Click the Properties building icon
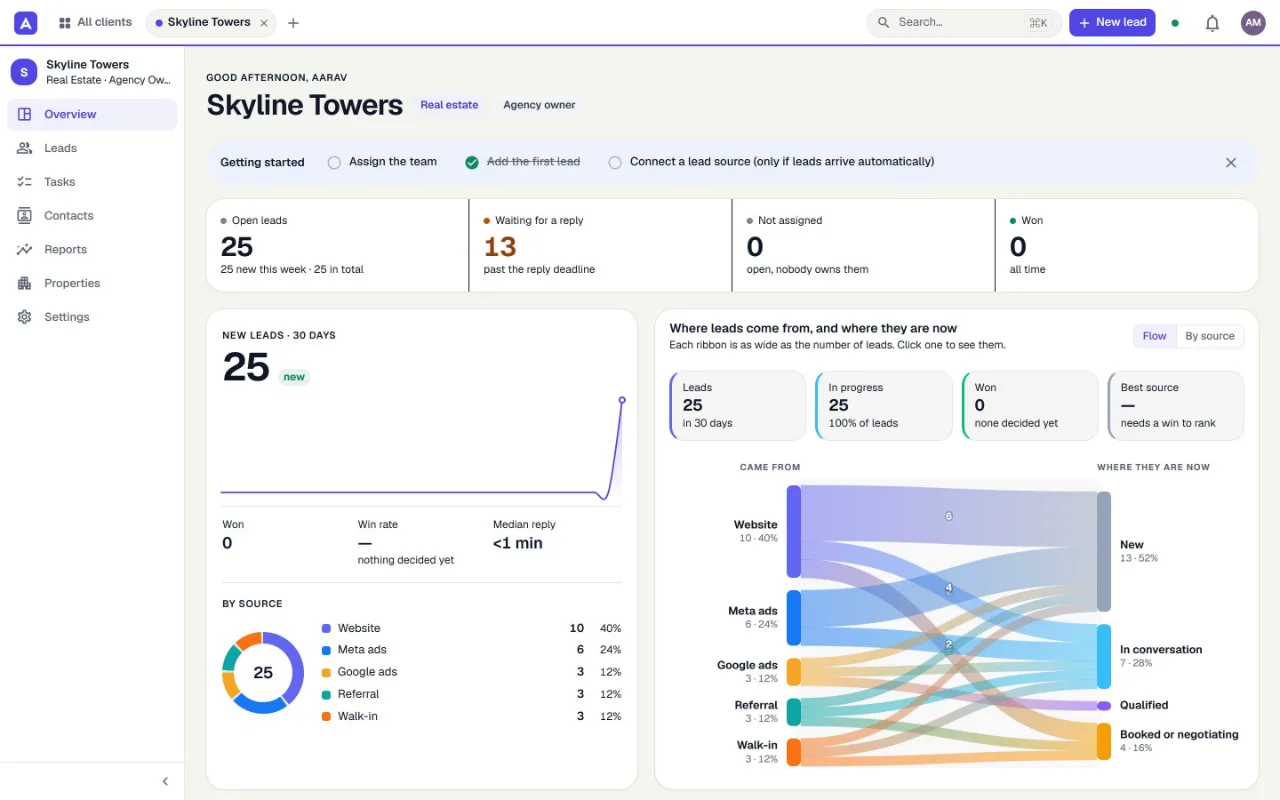1280x800 pixels. coord(25,284)
